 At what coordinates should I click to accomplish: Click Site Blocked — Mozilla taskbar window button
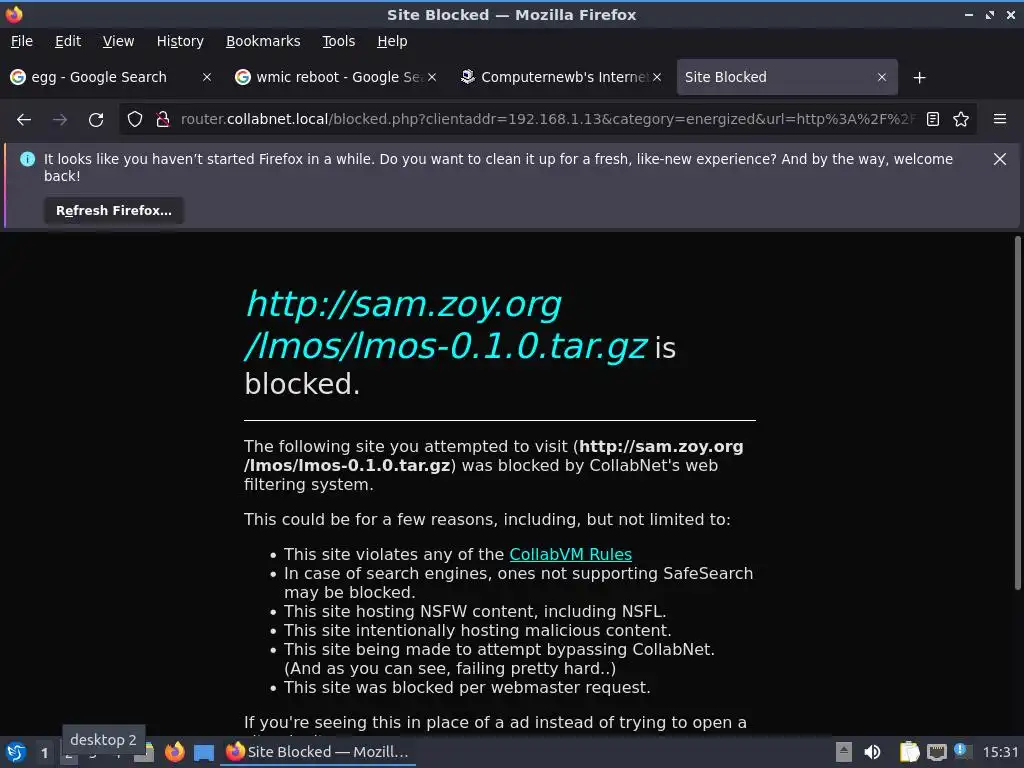pos(317,752)
